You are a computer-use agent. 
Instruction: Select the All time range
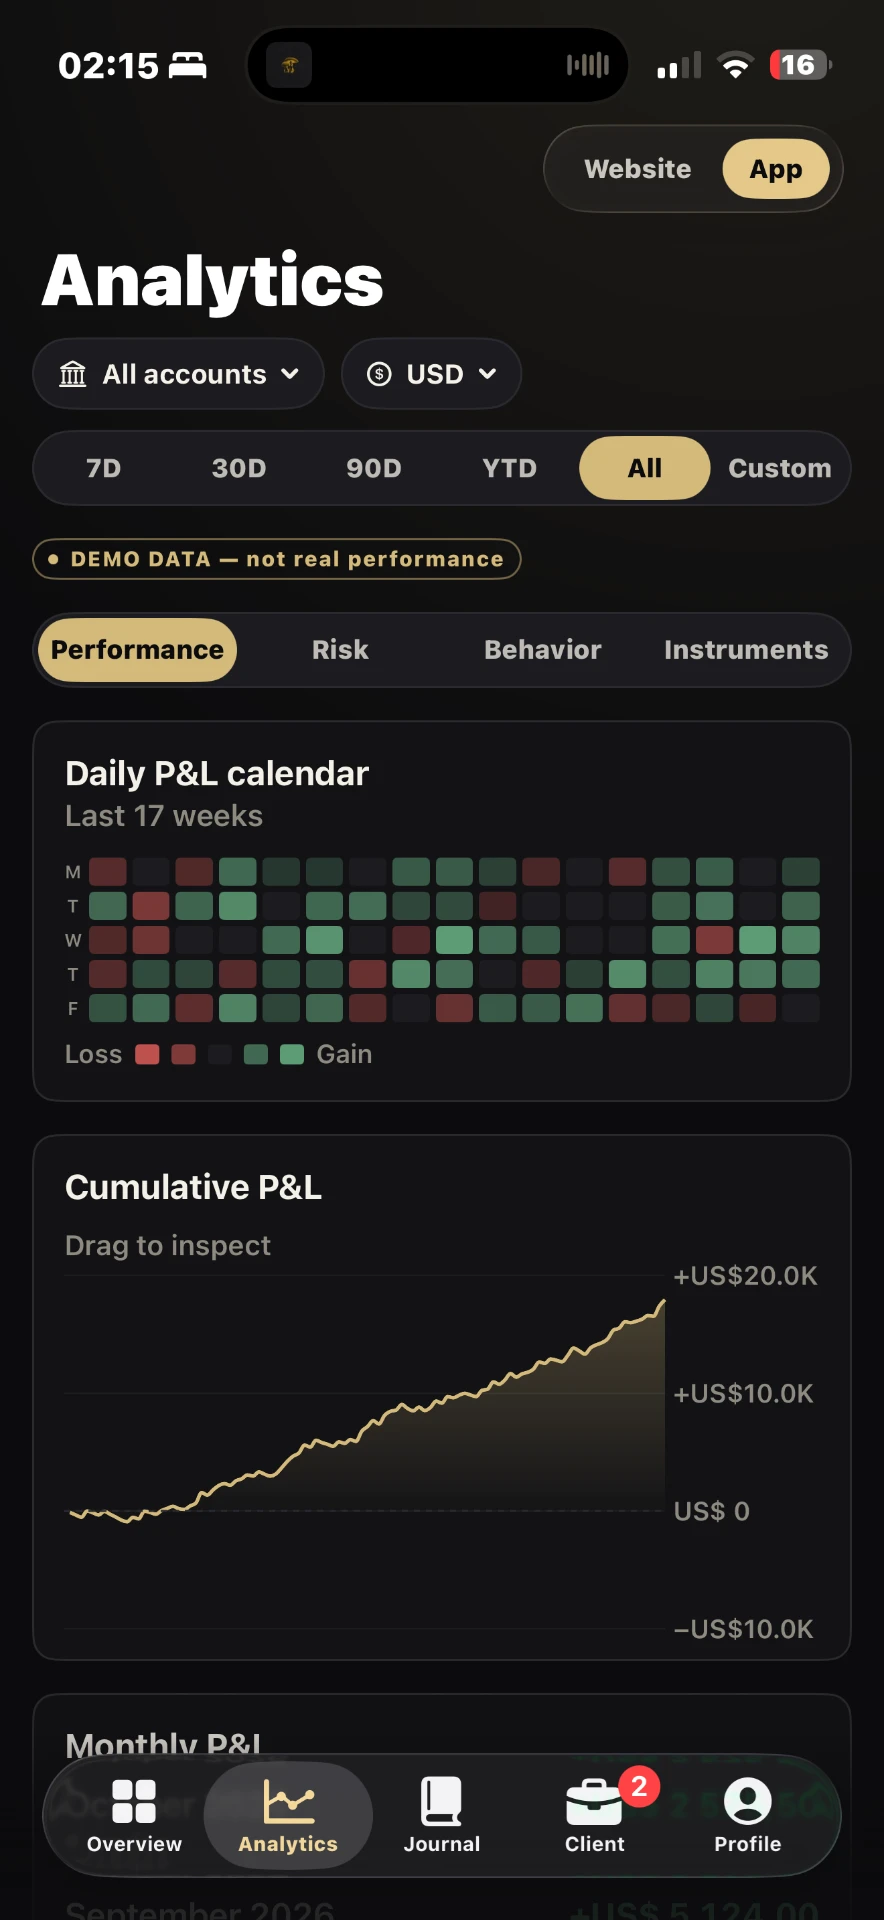coord(645,468)
